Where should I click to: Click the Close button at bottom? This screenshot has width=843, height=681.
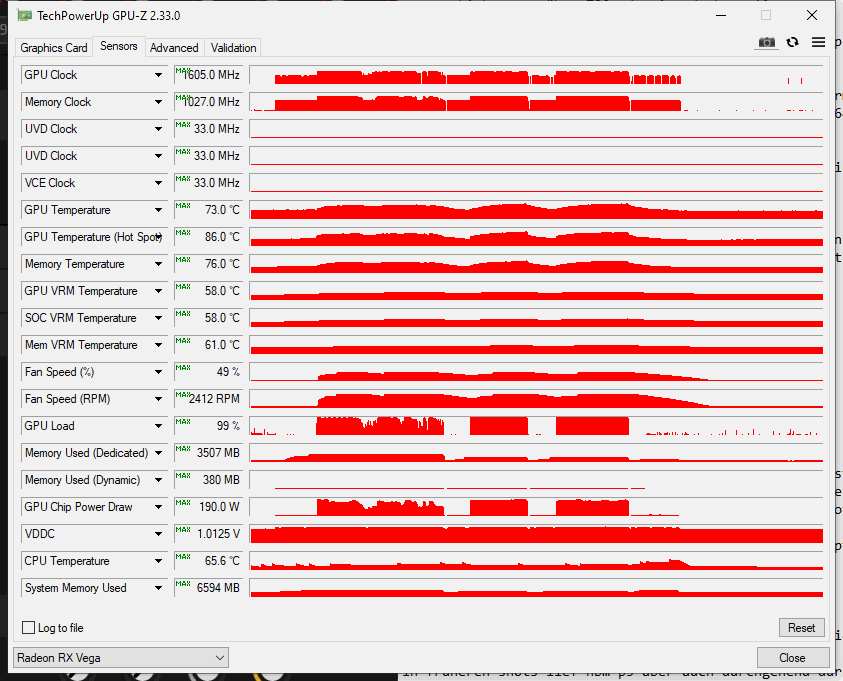click(x=792, y=657)
